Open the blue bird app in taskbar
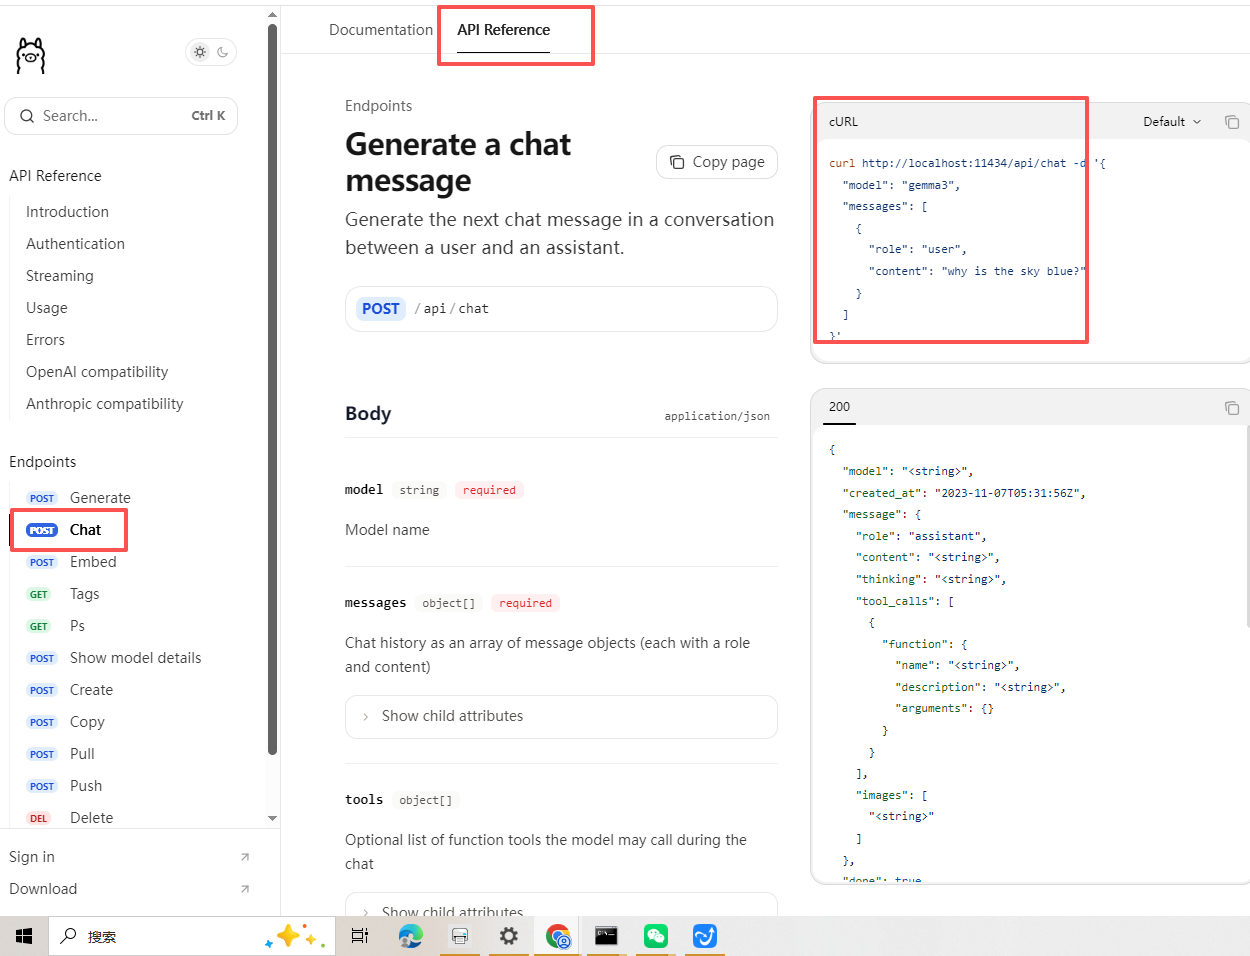 (705, 936)
